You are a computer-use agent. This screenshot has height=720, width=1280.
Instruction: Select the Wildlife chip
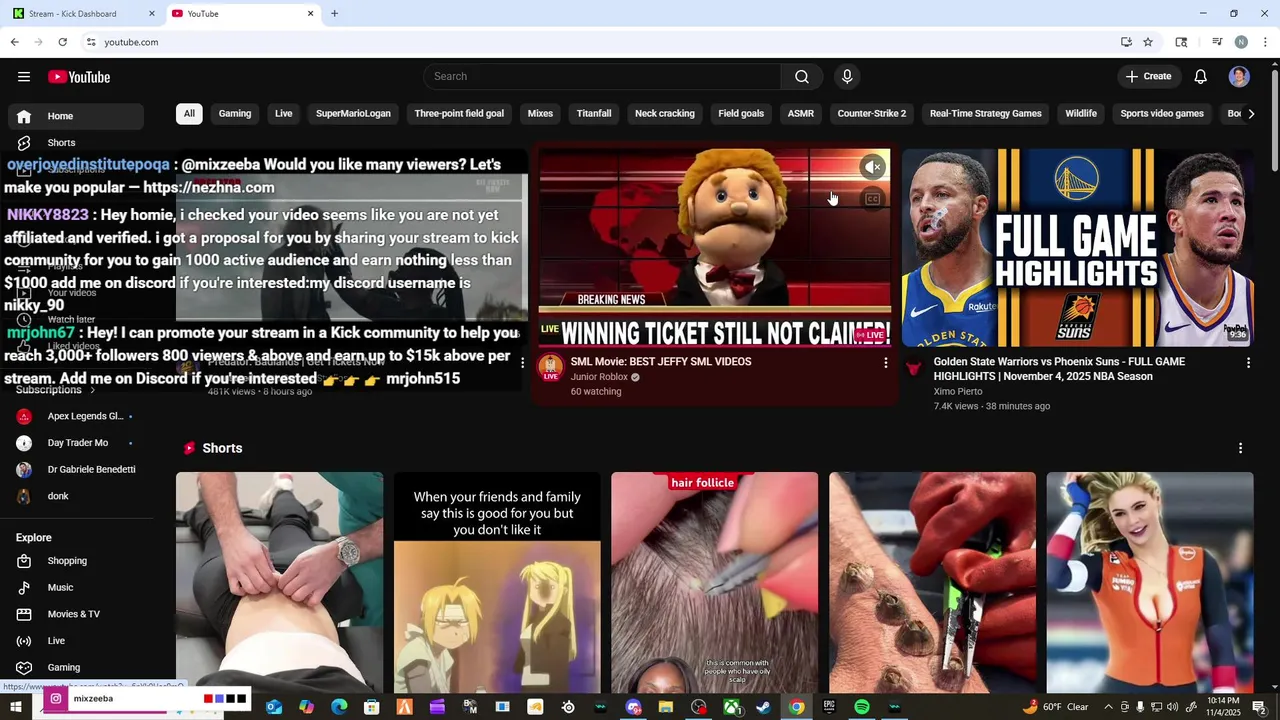click(x=1081, y=114)
